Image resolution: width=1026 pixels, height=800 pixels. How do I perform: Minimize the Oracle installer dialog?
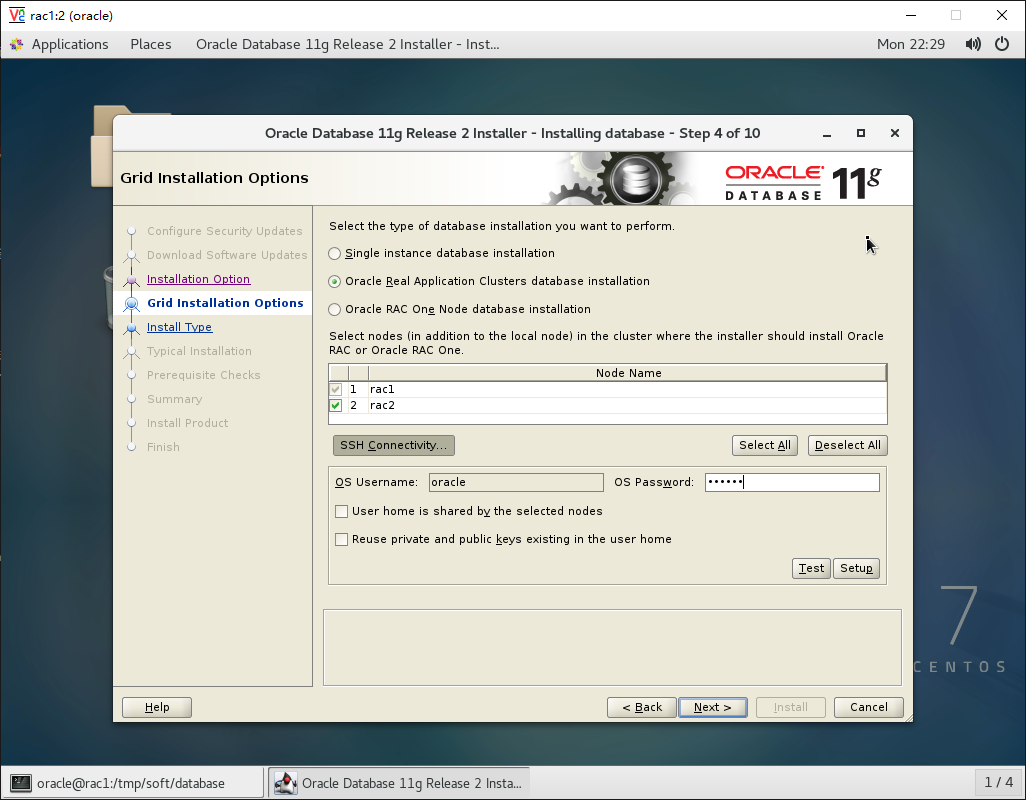point(827,133)
